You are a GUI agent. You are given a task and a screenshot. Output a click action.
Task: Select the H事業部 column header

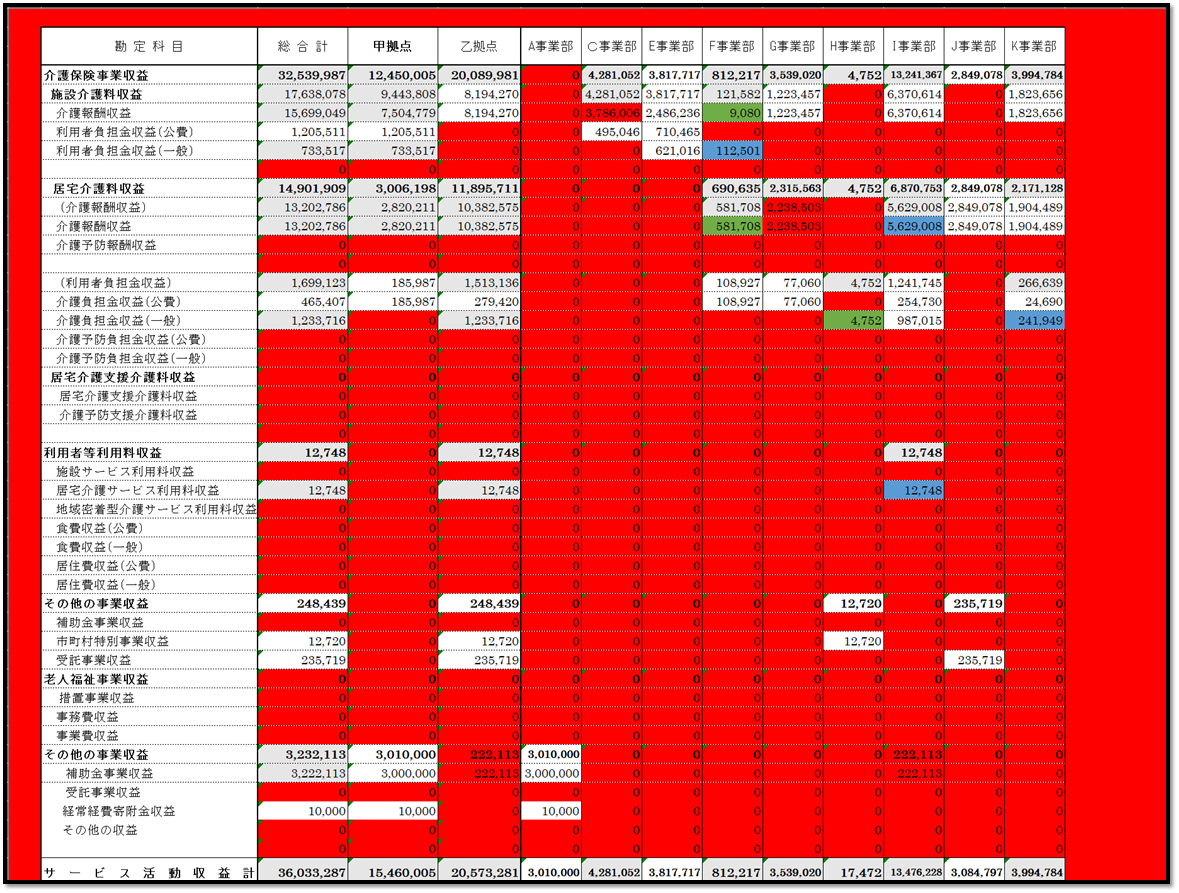coord(853,47)
